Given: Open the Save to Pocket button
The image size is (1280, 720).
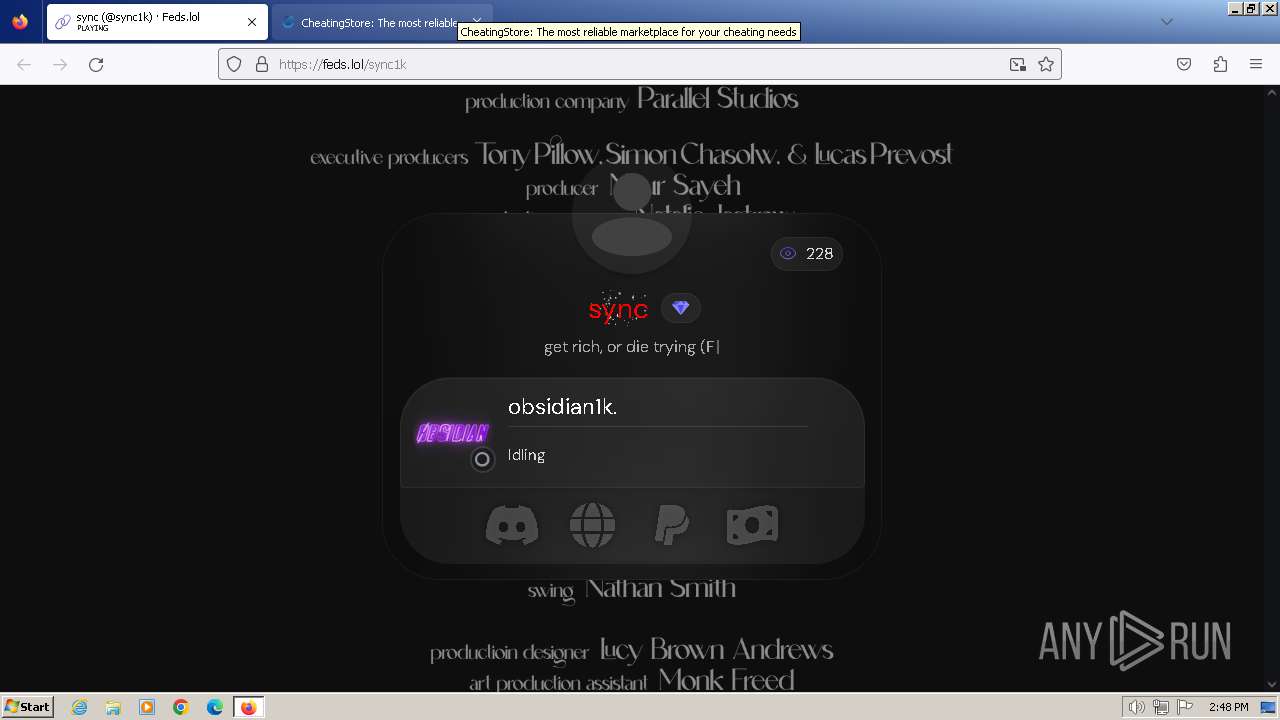Looking at the screenshot, I should pyautogui.click(x=1184, y=64).
